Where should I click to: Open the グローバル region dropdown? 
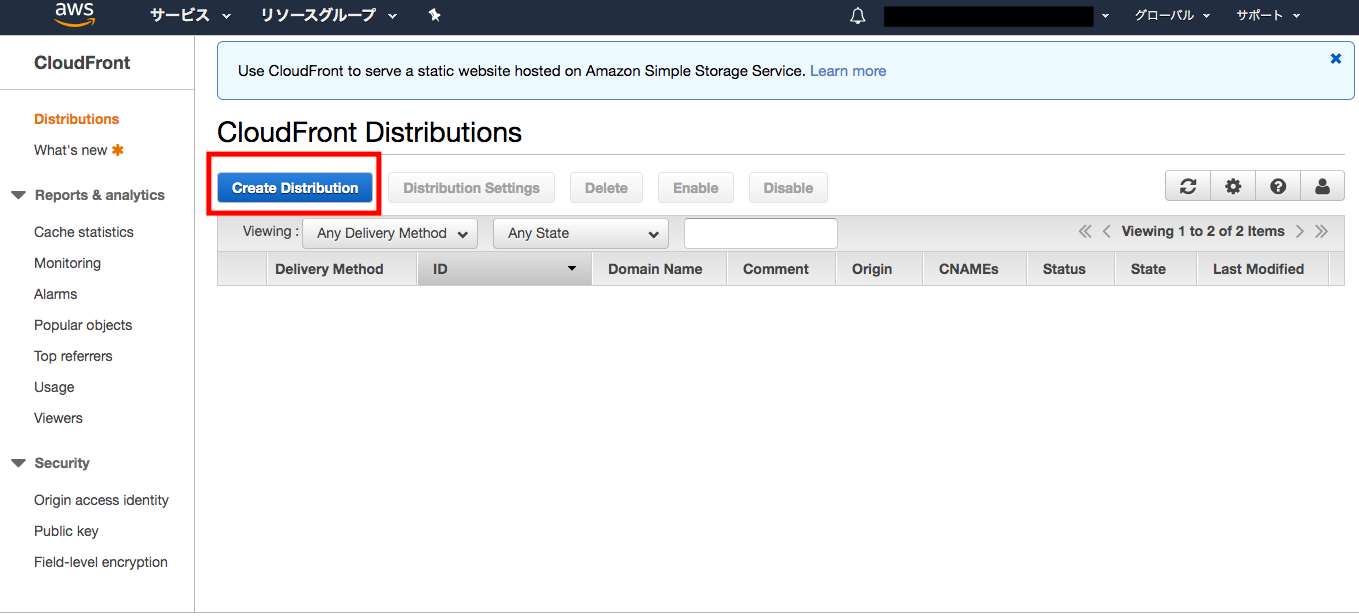coord(1172,15)
